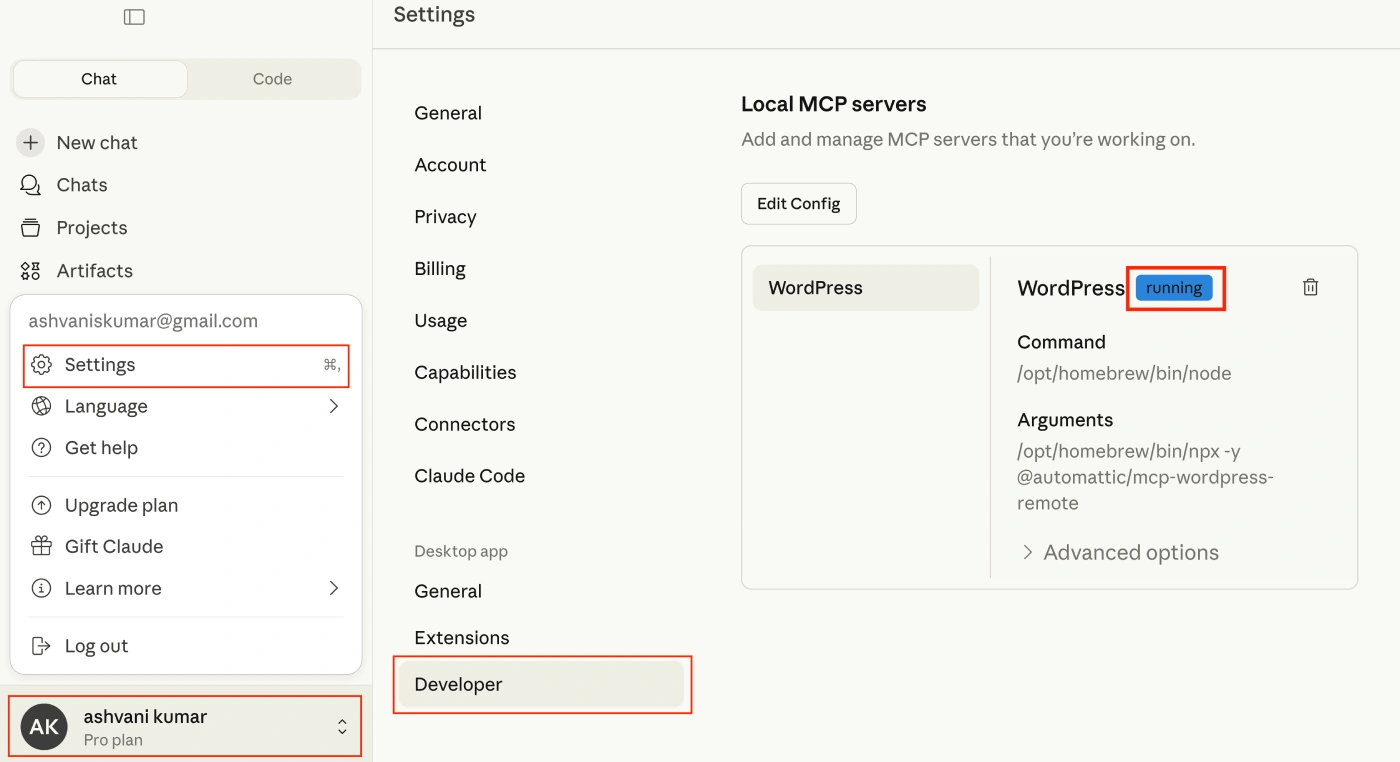The width and height of the screenshot is (1400, 762).
Task: Expand the Learn more submenu arrow
Action: pyautogui.click(x=334, y=588)
